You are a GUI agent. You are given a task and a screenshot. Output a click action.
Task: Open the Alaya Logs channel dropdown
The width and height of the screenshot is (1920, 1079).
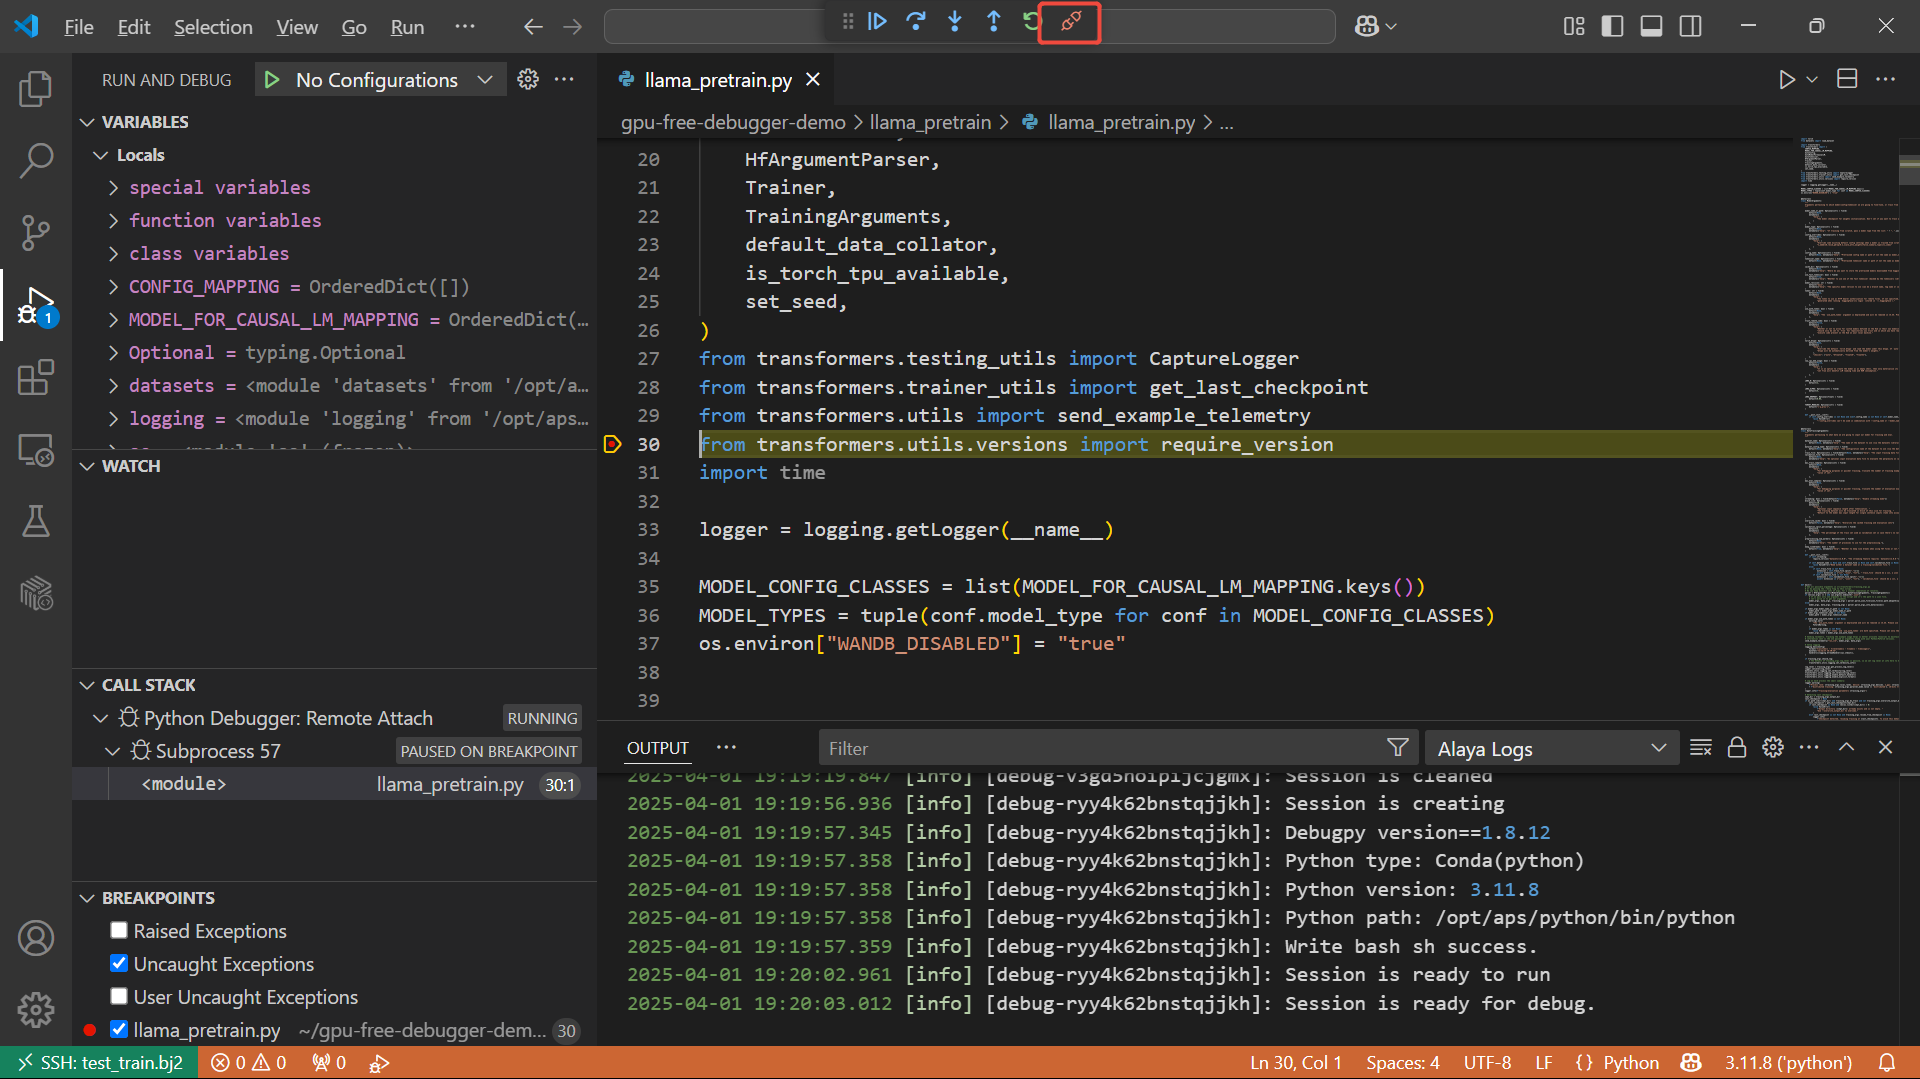point(1550,747)
